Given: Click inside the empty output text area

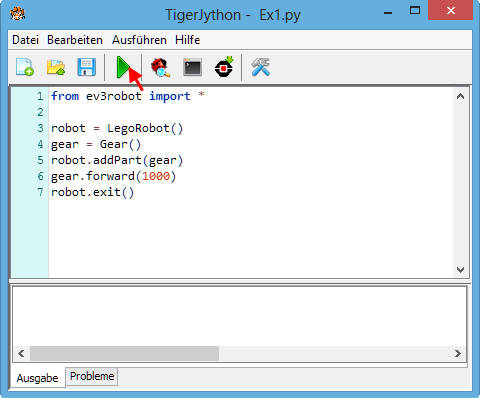Looking at the screenshot, I should (240, 317).
